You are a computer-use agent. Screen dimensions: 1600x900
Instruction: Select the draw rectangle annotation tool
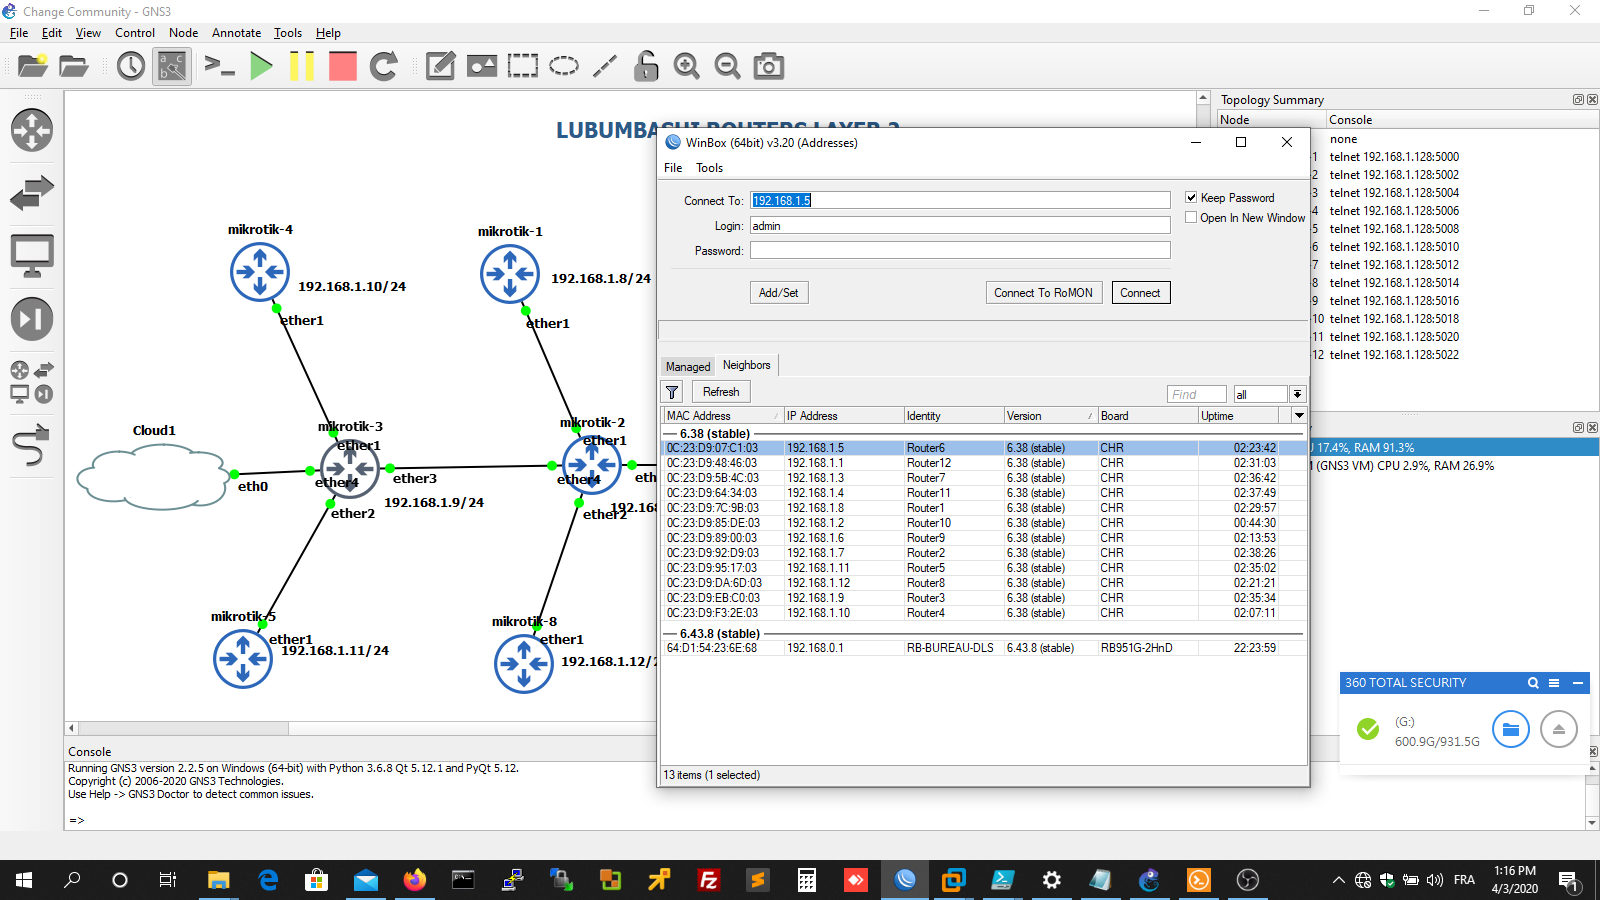point(523,66)
